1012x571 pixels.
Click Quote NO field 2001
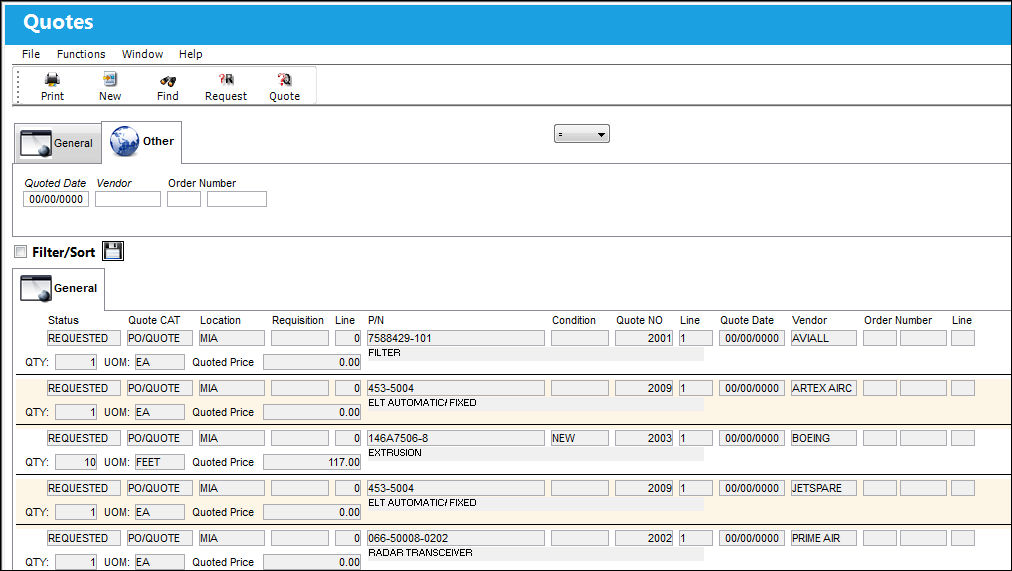[644, 338]
